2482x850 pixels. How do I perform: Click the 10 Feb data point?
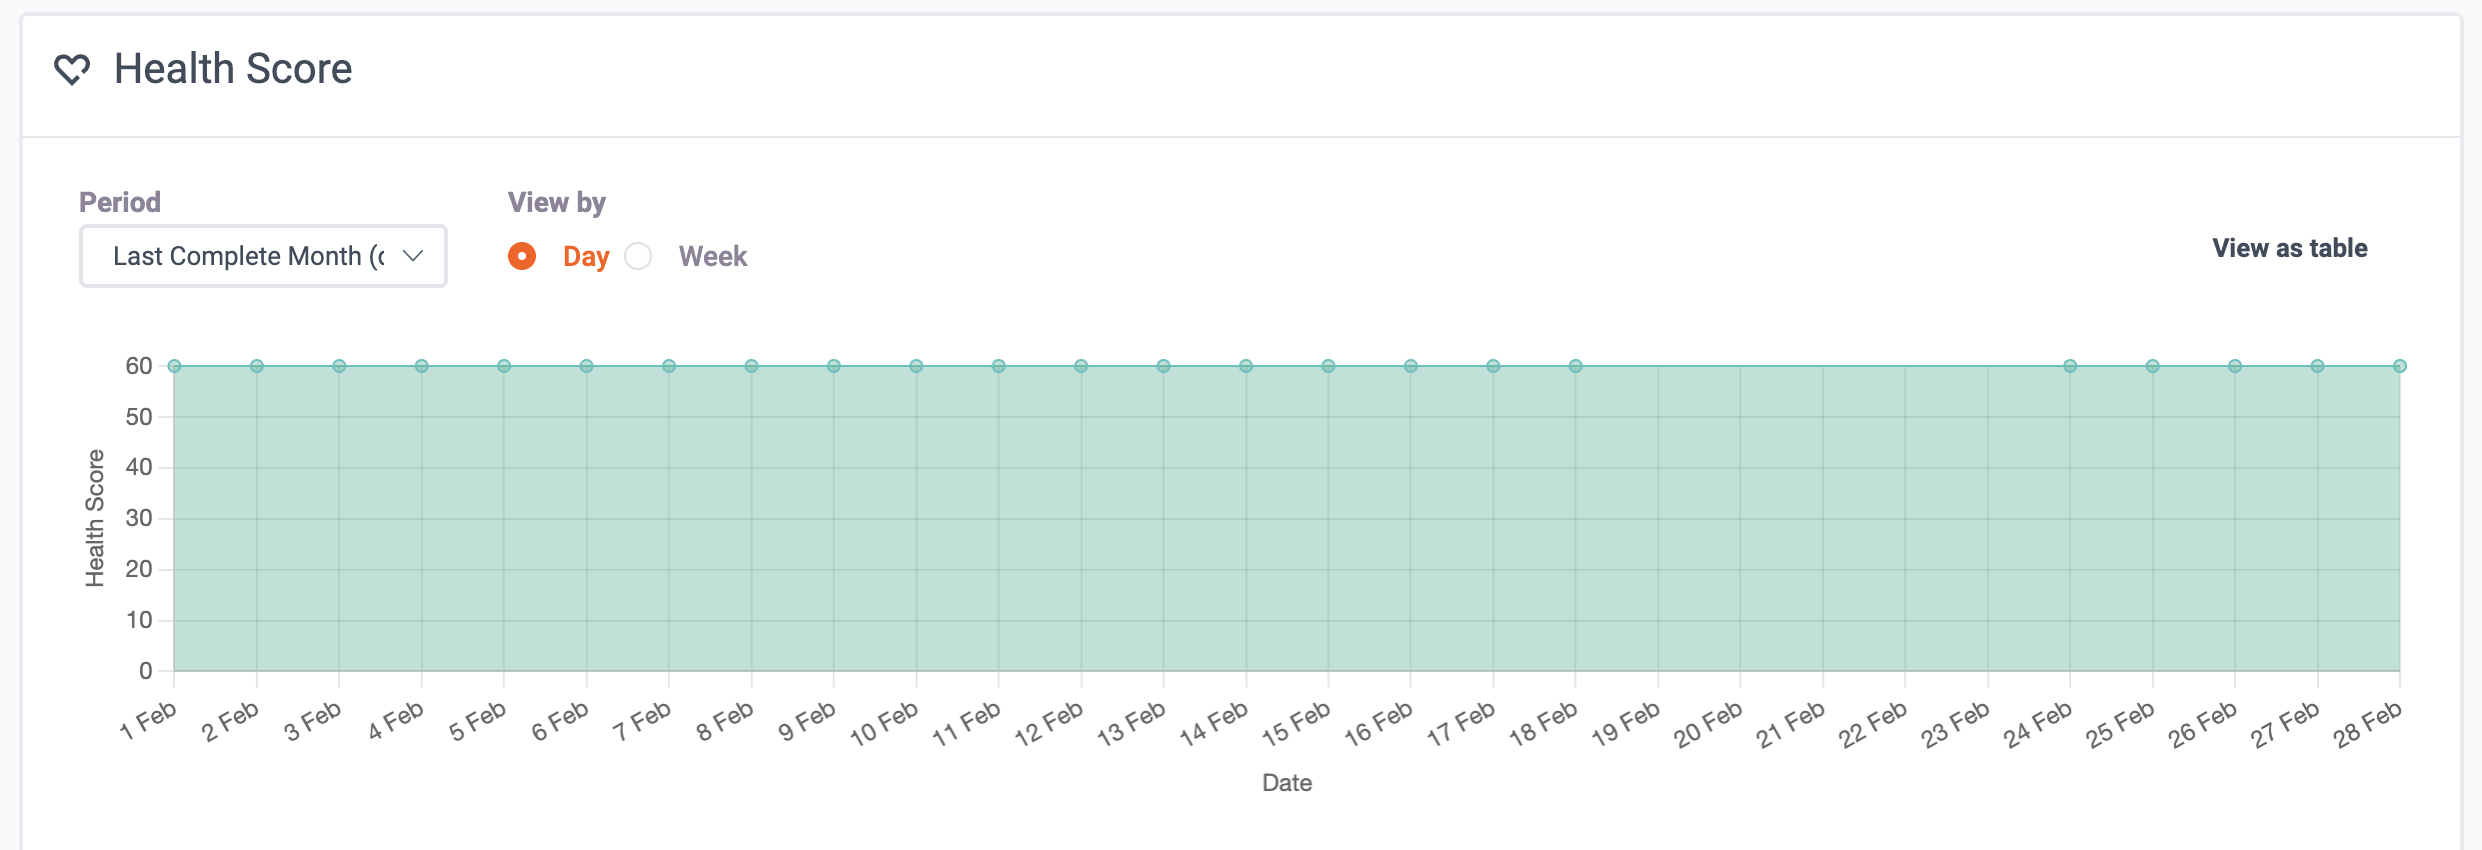pos(916,366)
